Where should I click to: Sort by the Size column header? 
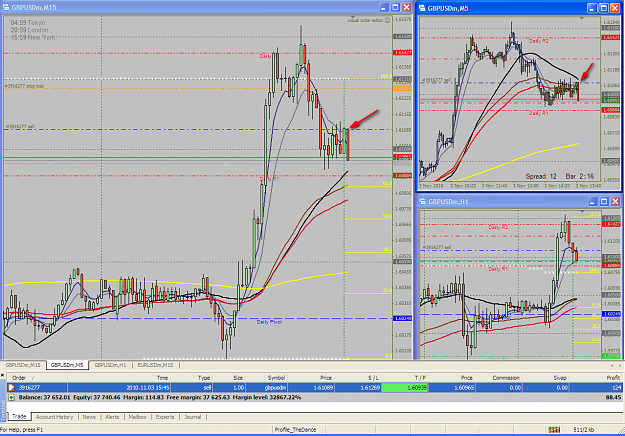point(229,378)
